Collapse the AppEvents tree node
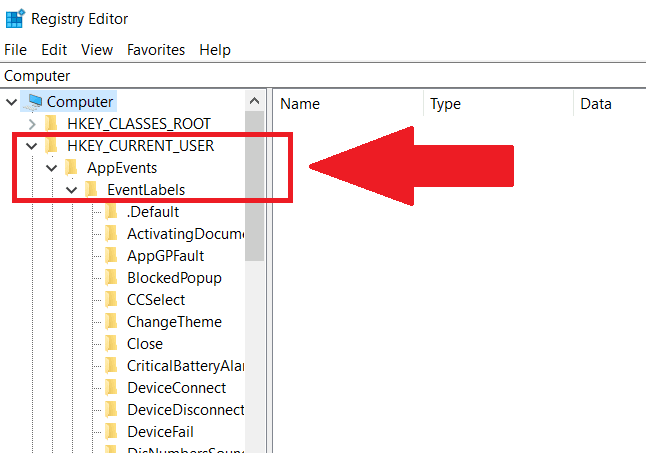Viewport: 646px width, 453px height. [51, 168]
